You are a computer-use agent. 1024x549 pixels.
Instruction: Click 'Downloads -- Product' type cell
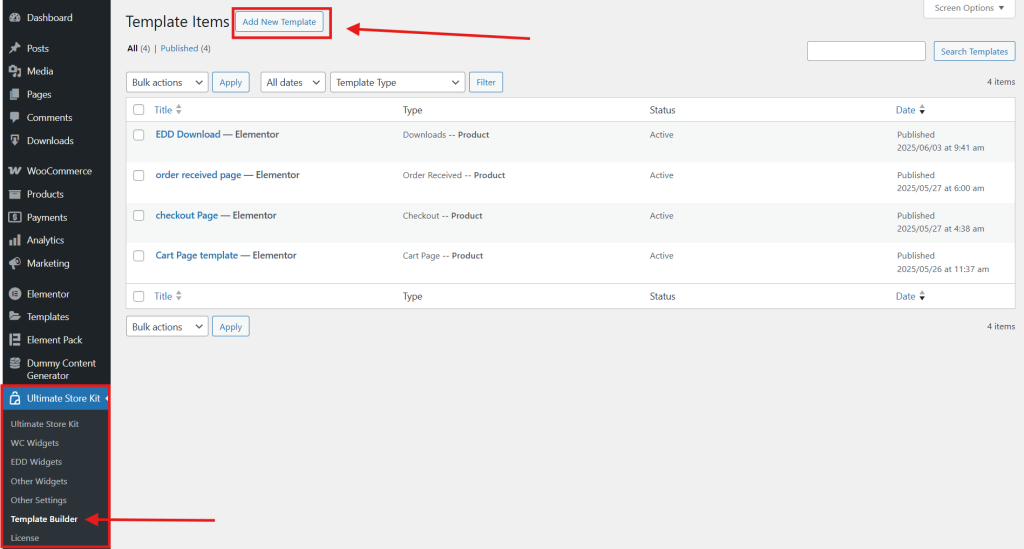[x=446, y=134]
